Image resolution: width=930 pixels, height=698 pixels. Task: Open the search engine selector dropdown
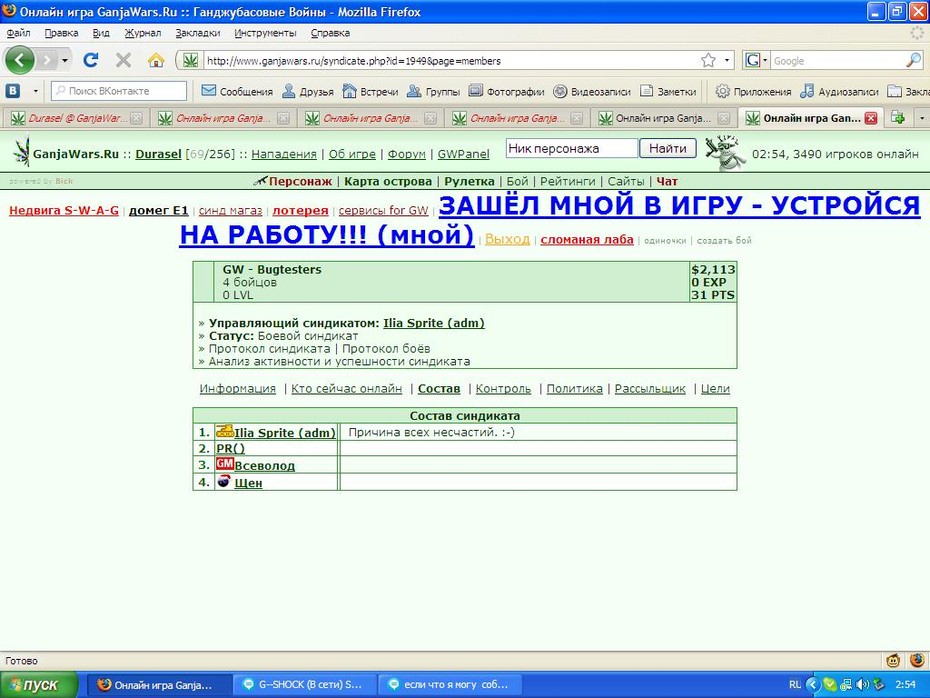756,60
